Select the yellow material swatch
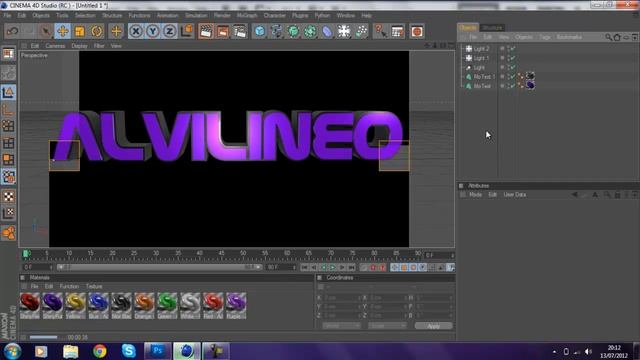 [76, 305]
